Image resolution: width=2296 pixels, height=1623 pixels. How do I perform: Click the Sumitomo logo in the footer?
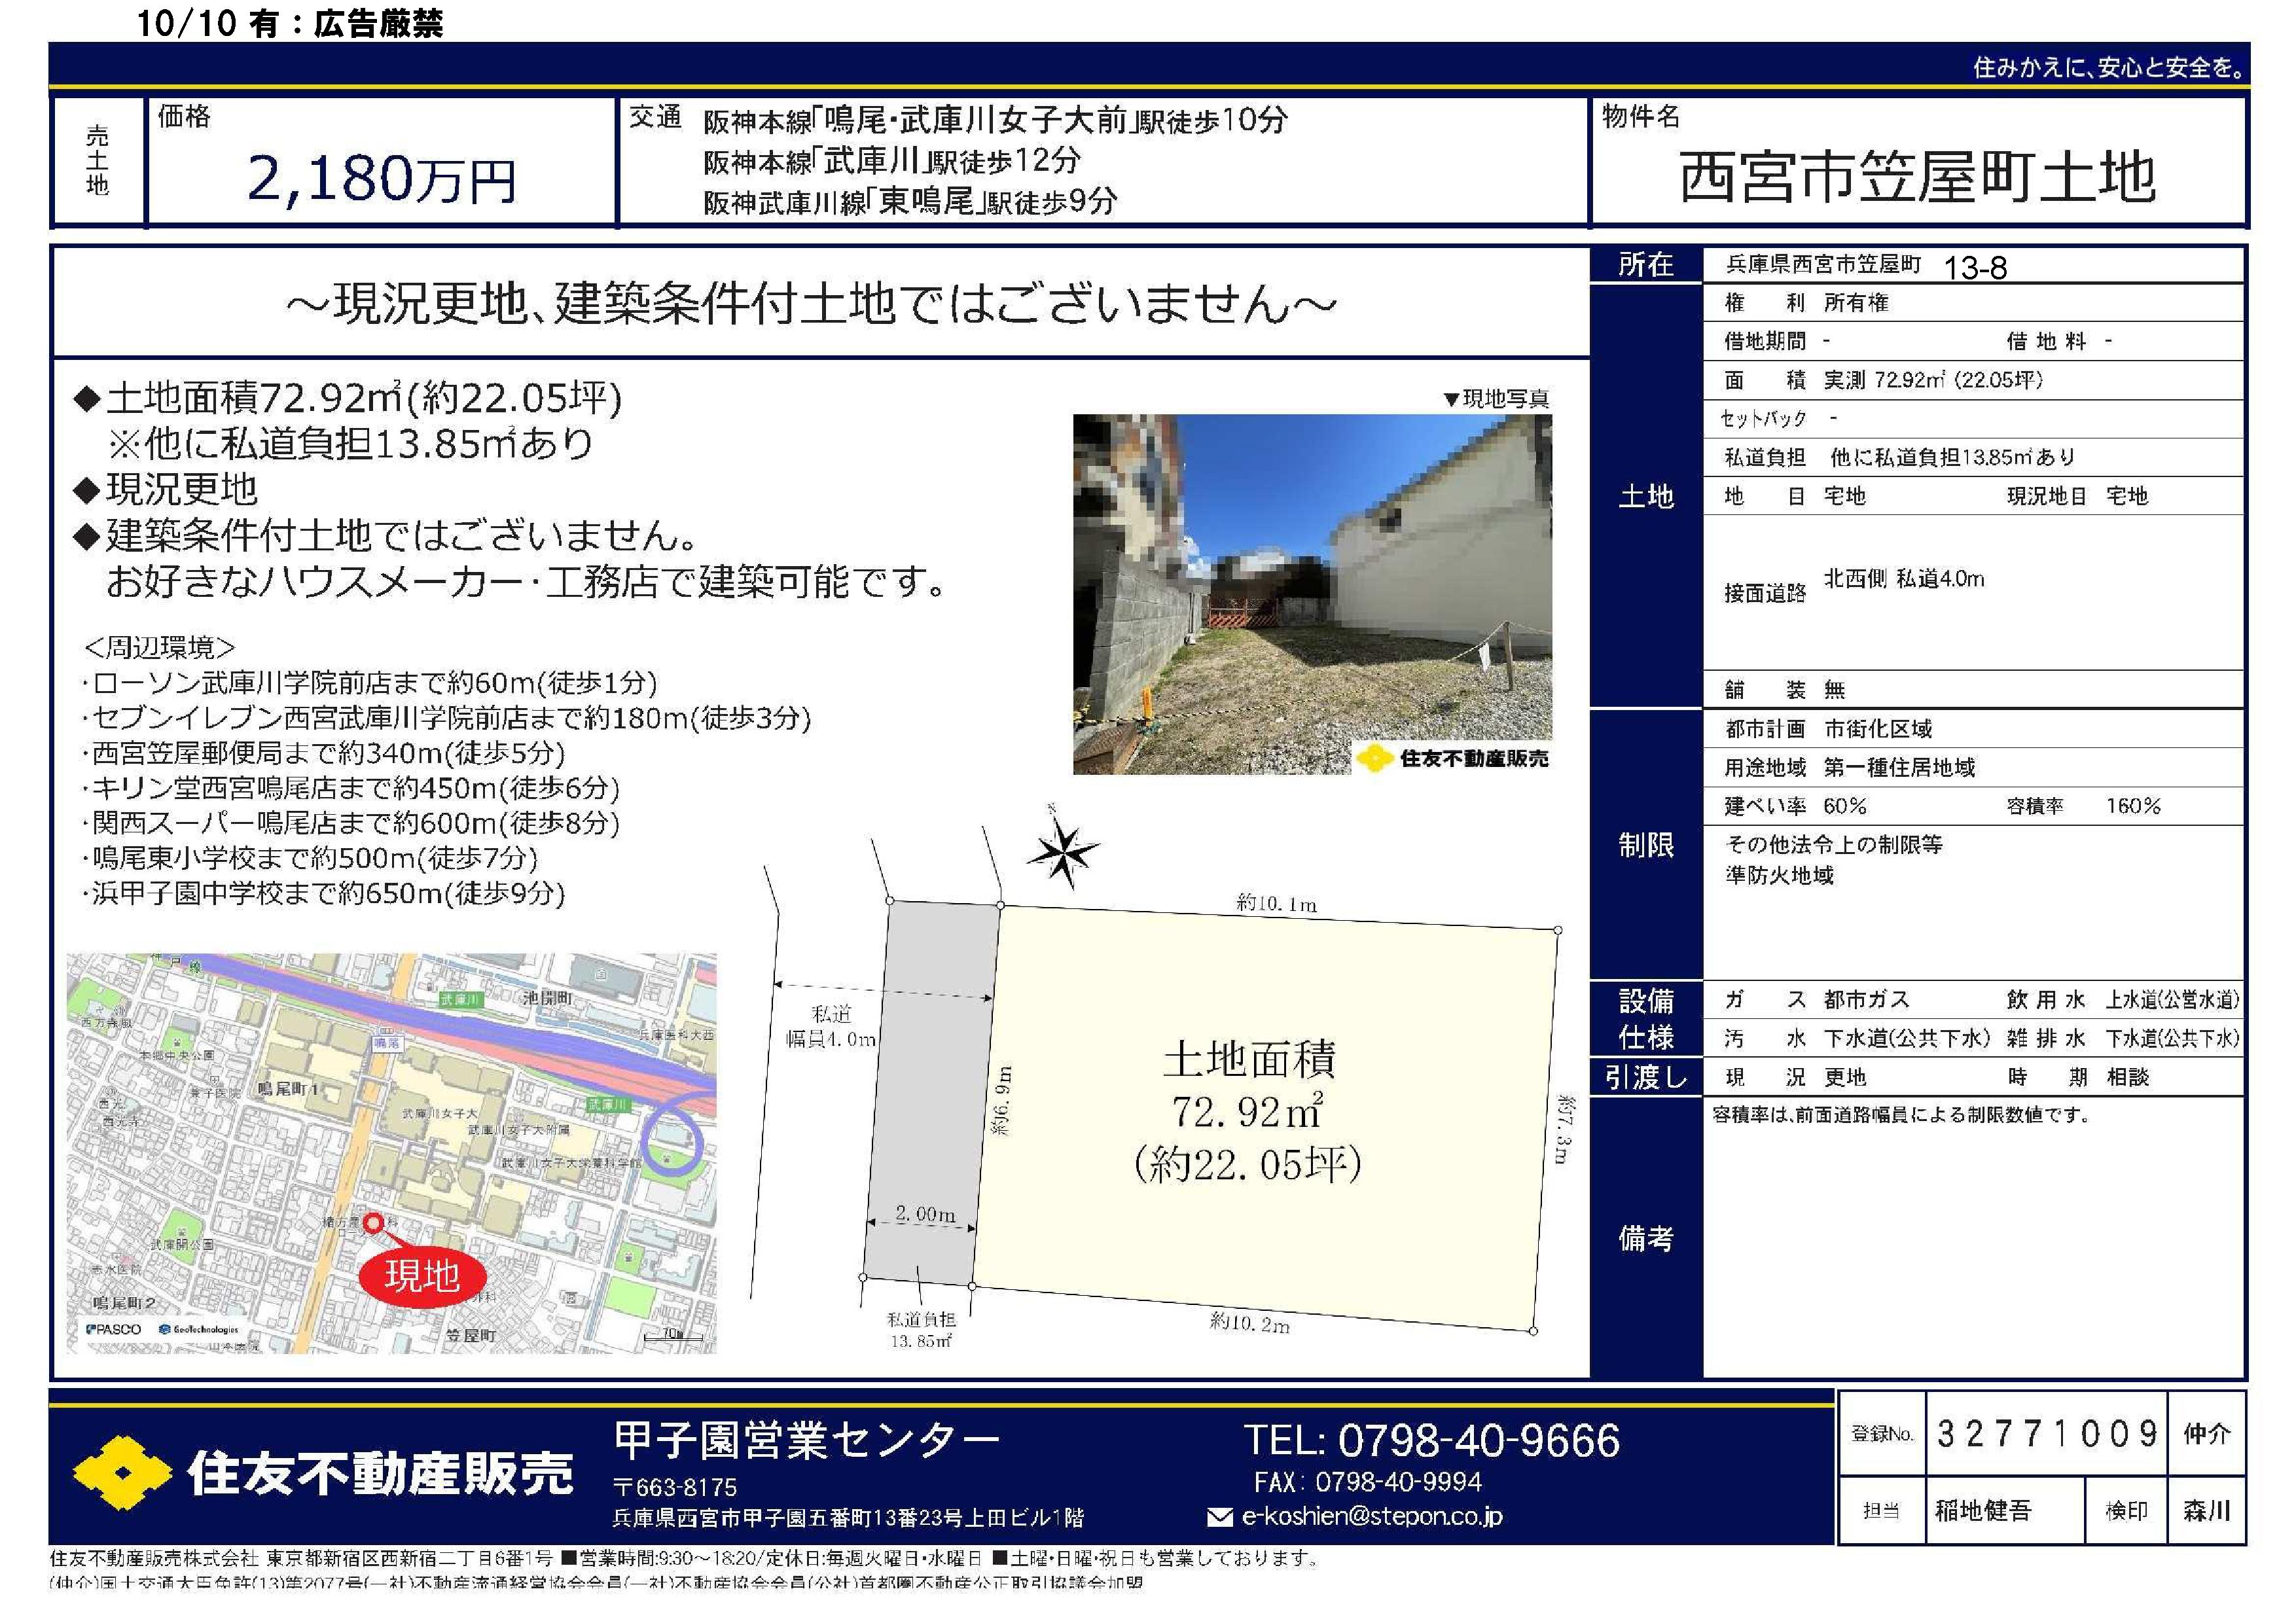(x=123, y=1474)
